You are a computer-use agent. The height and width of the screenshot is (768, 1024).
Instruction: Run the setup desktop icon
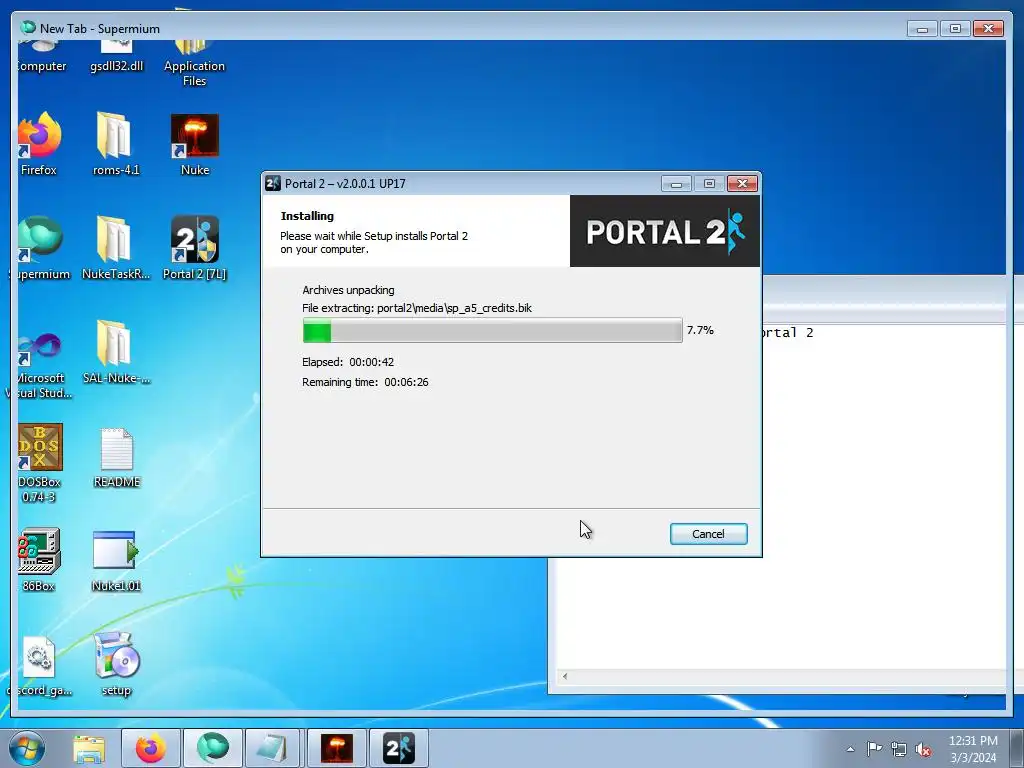pyautogui.click(x=116, y=664)
